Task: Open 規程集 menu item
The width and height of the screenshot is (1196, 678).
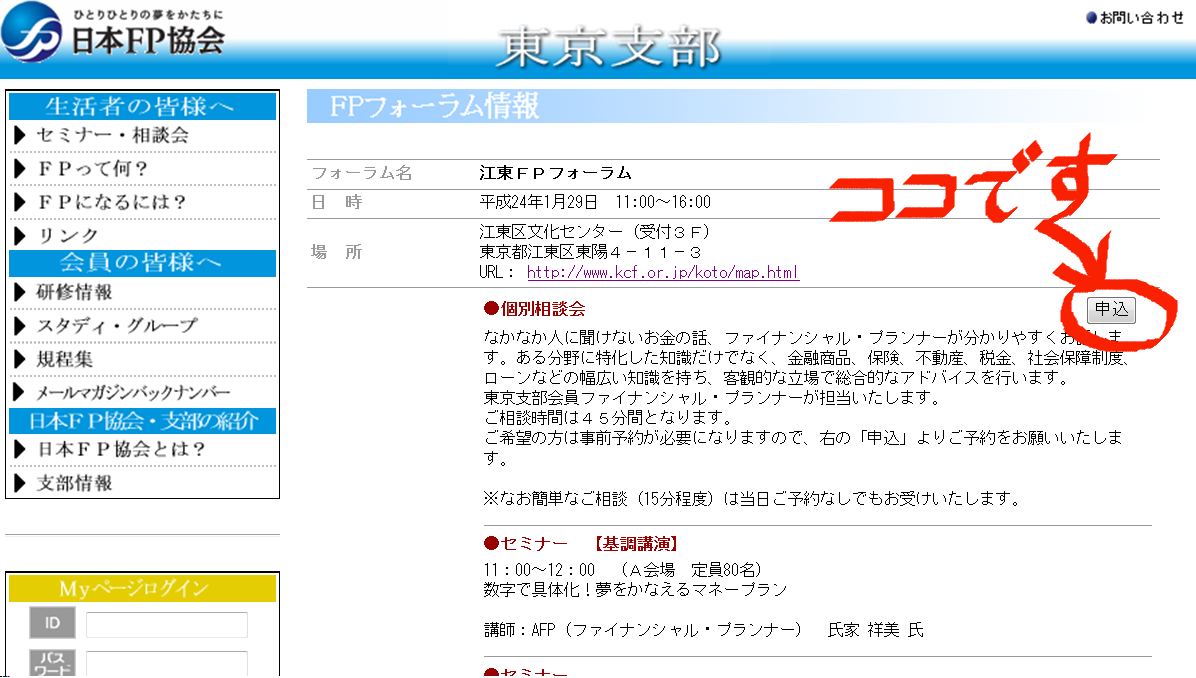Action: coord(65,359)
